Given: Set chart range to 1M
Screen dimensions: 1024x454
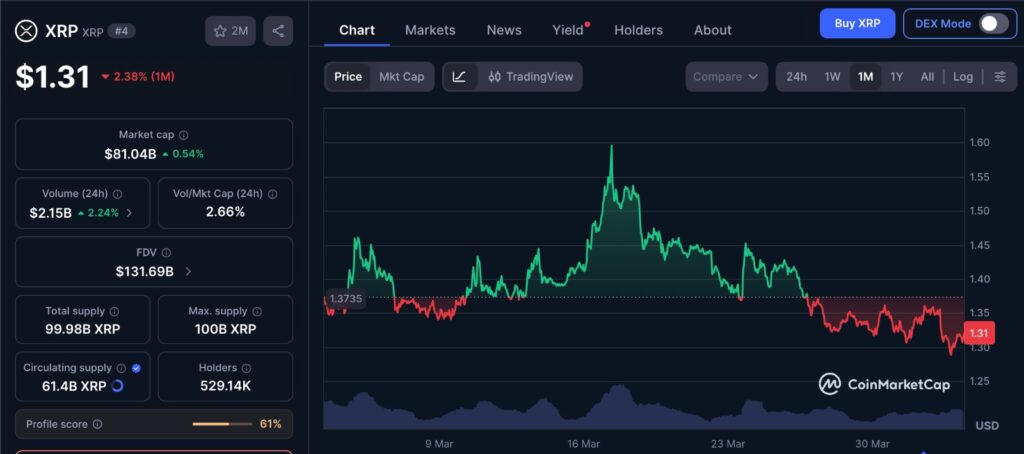Looking at the screenshot, I should [865, 76].
